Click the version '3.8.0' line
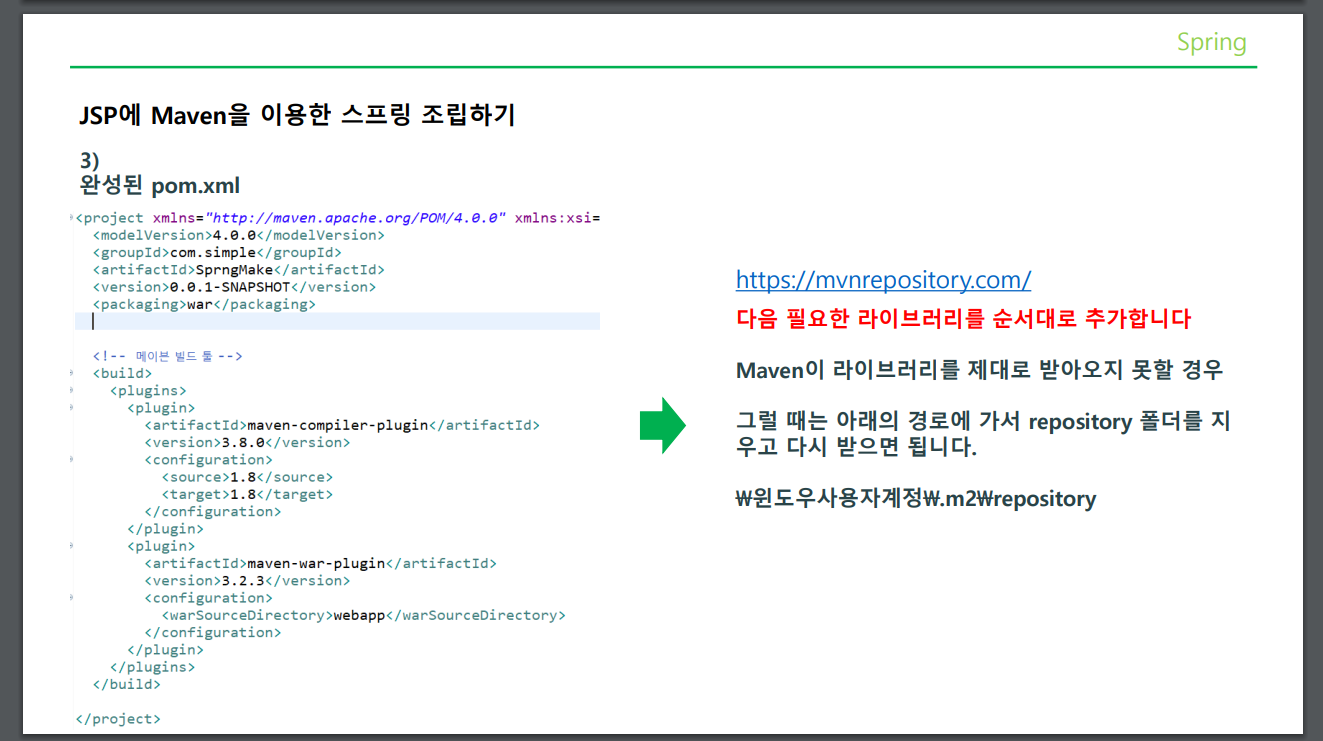1323x741 pixels. (x=247, y=442)
